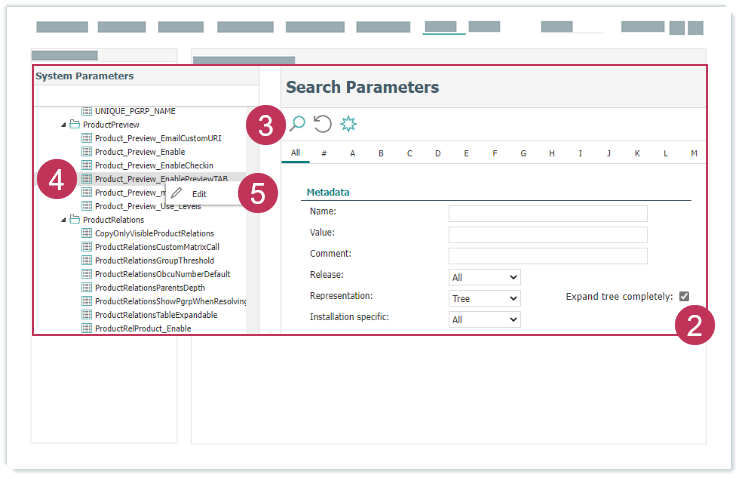
Task: Click the table icon beside UNIQUE_PGRP_NAME
Action: tap(86, 111)
